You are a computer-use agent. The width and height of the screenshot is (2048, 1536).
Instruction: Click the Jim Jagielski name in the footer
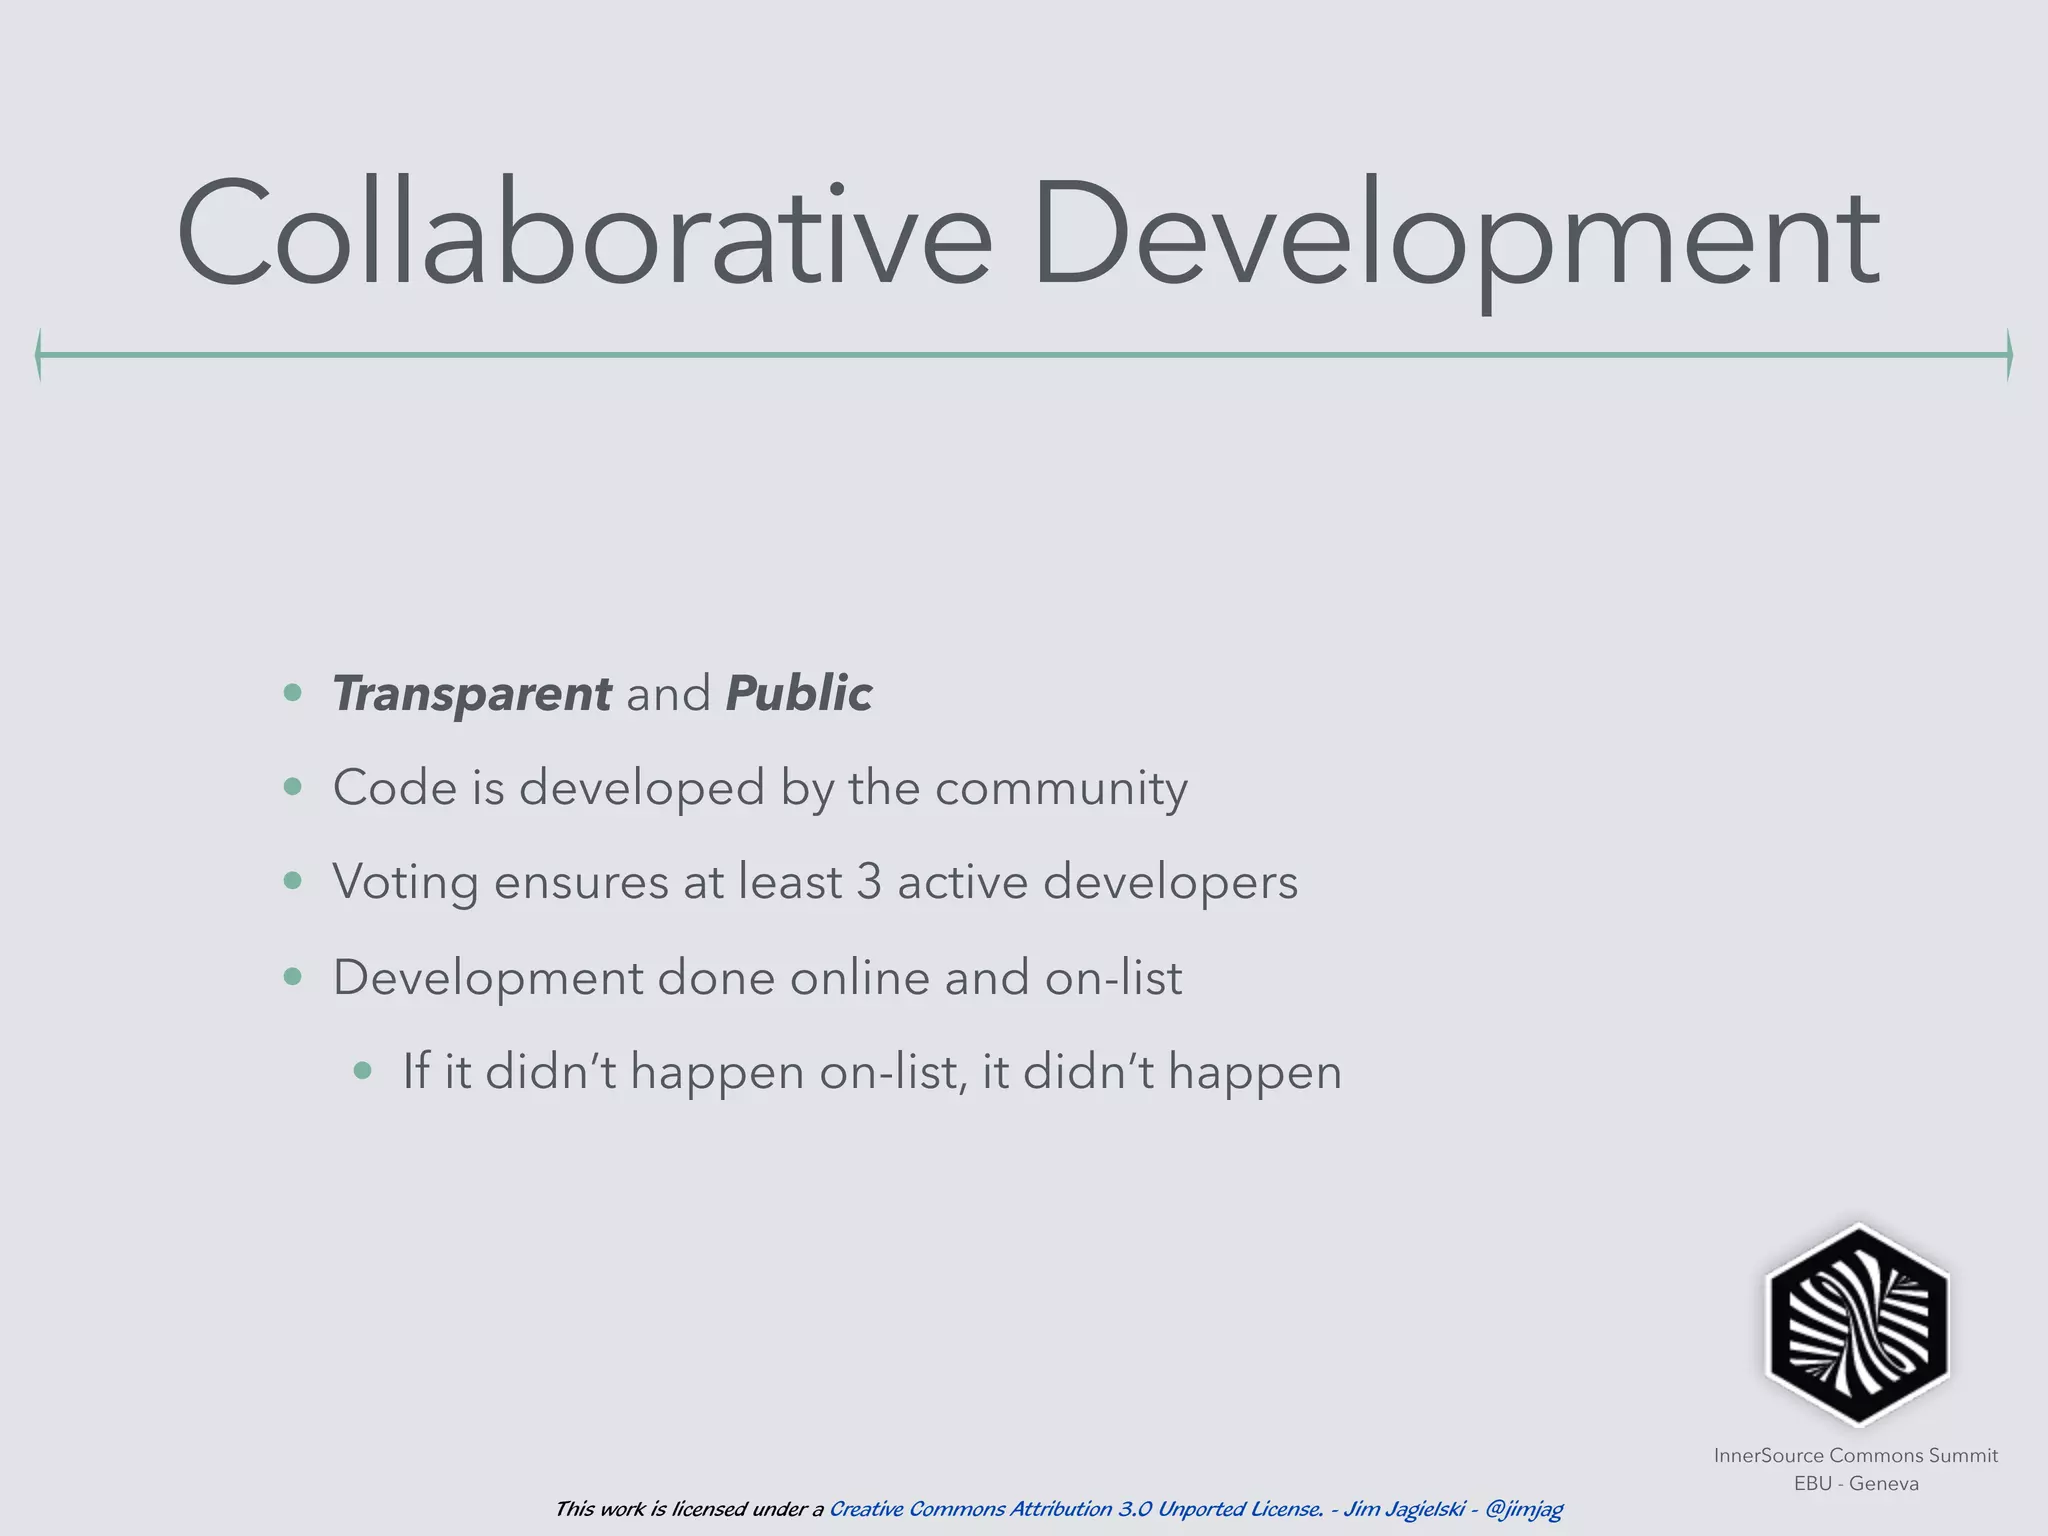click(1403, 1509)
